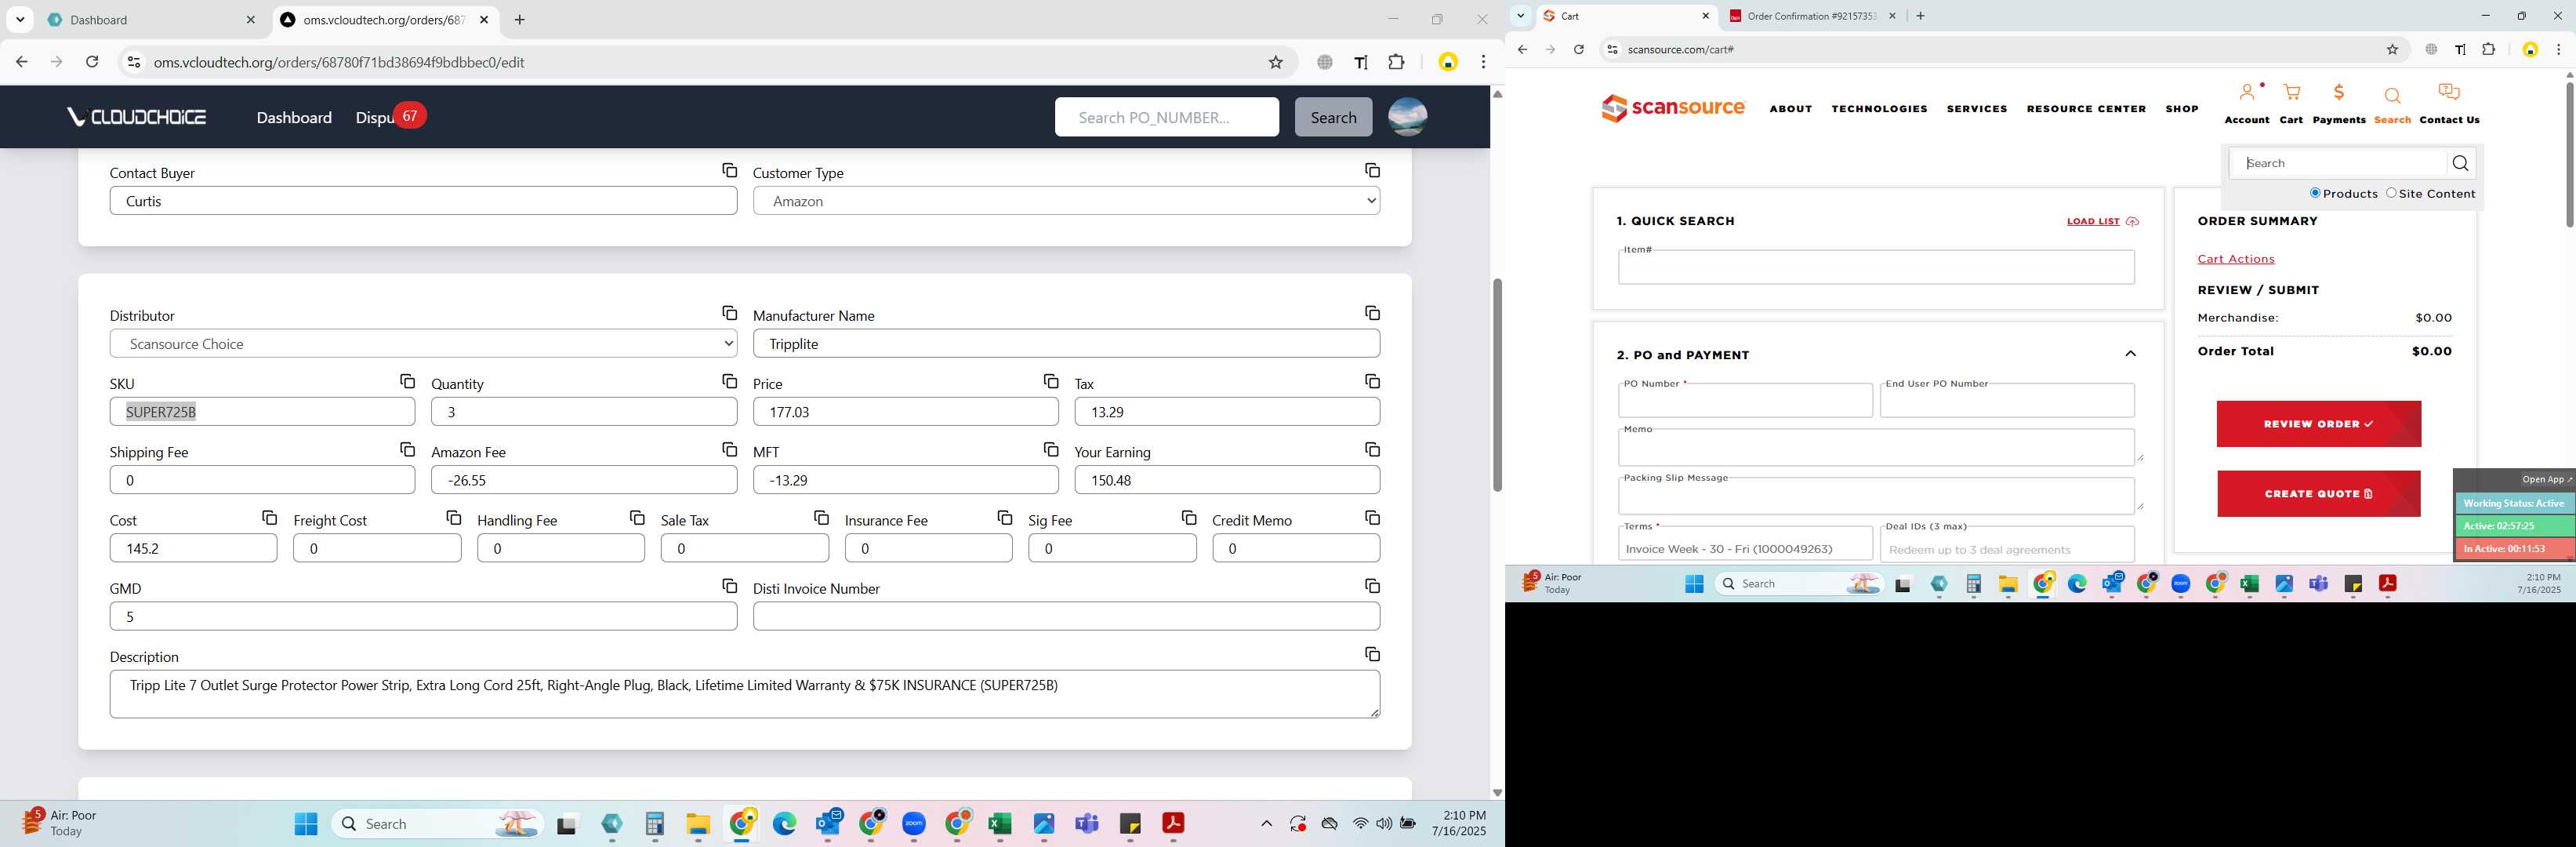Viewport: 2576px width, 847px height.
Task: Copy the Your Earning value
Action: [1372, 450]
